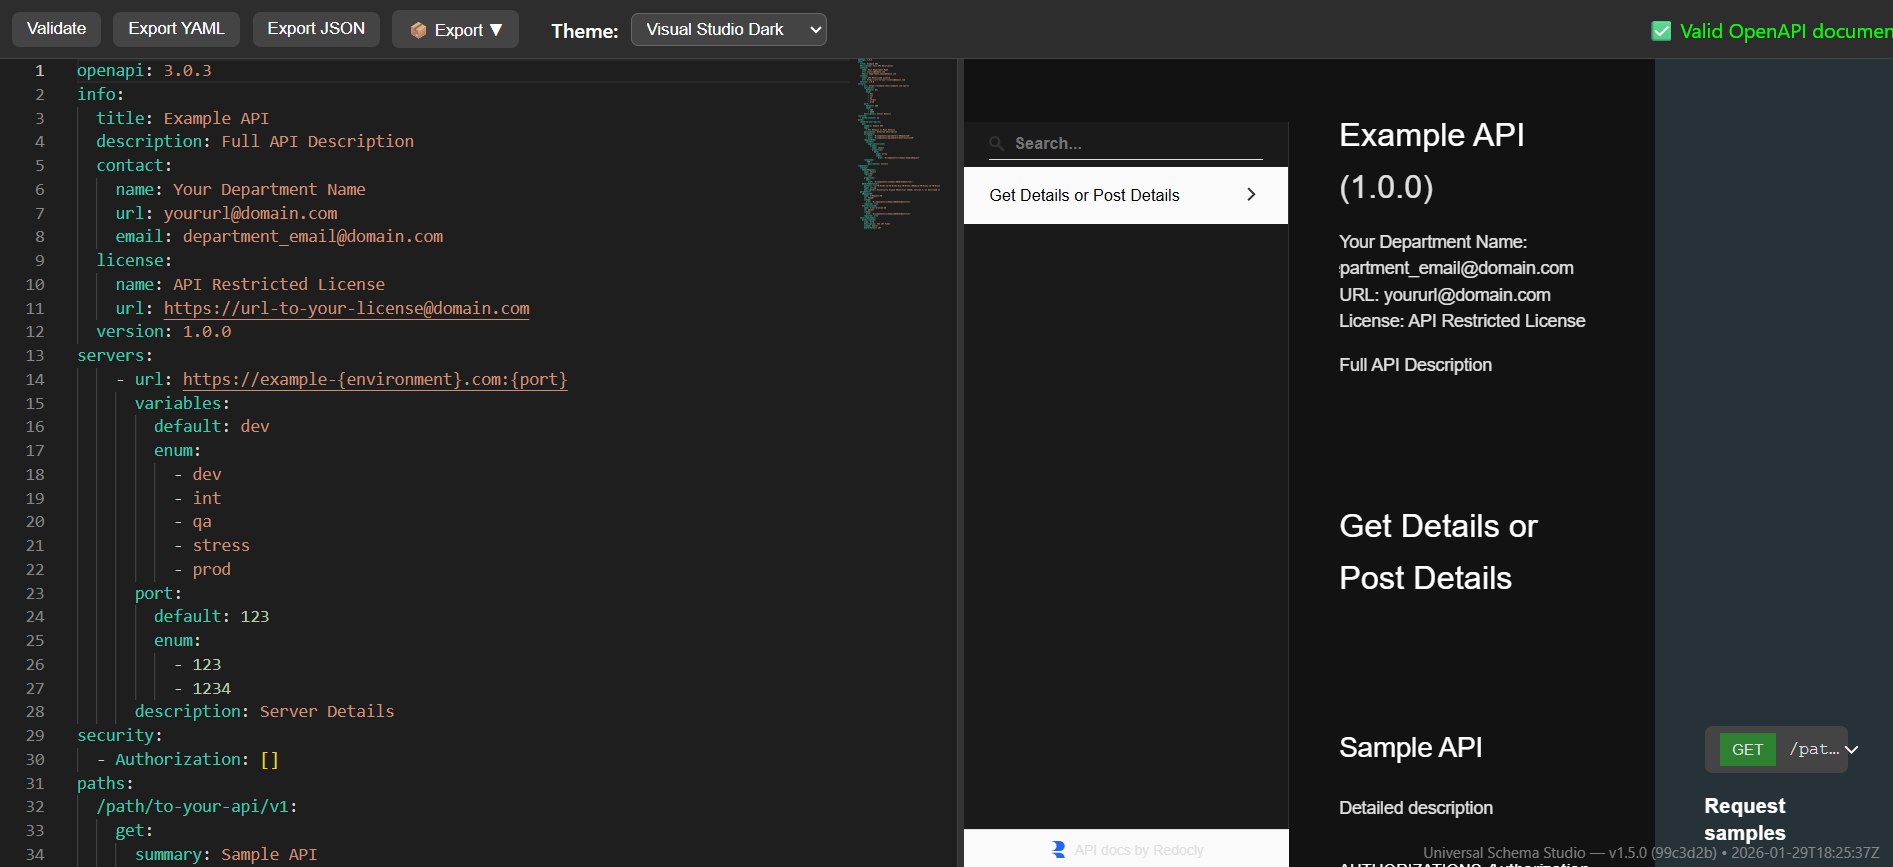
Task: Open the Export dropdown menu
Action: (455, 30)
